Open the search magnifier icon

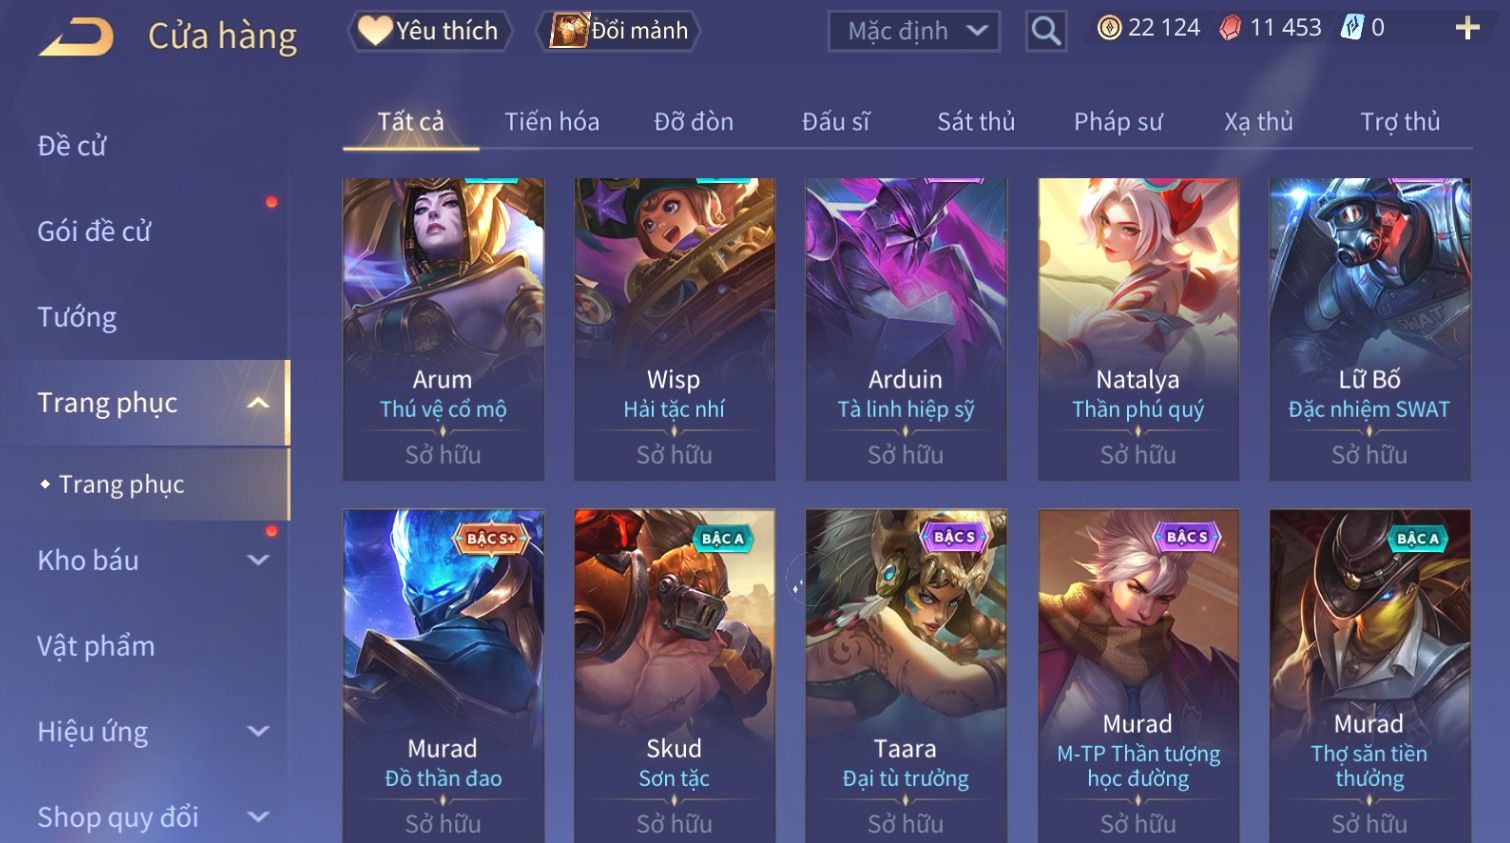click(1046, 31)
